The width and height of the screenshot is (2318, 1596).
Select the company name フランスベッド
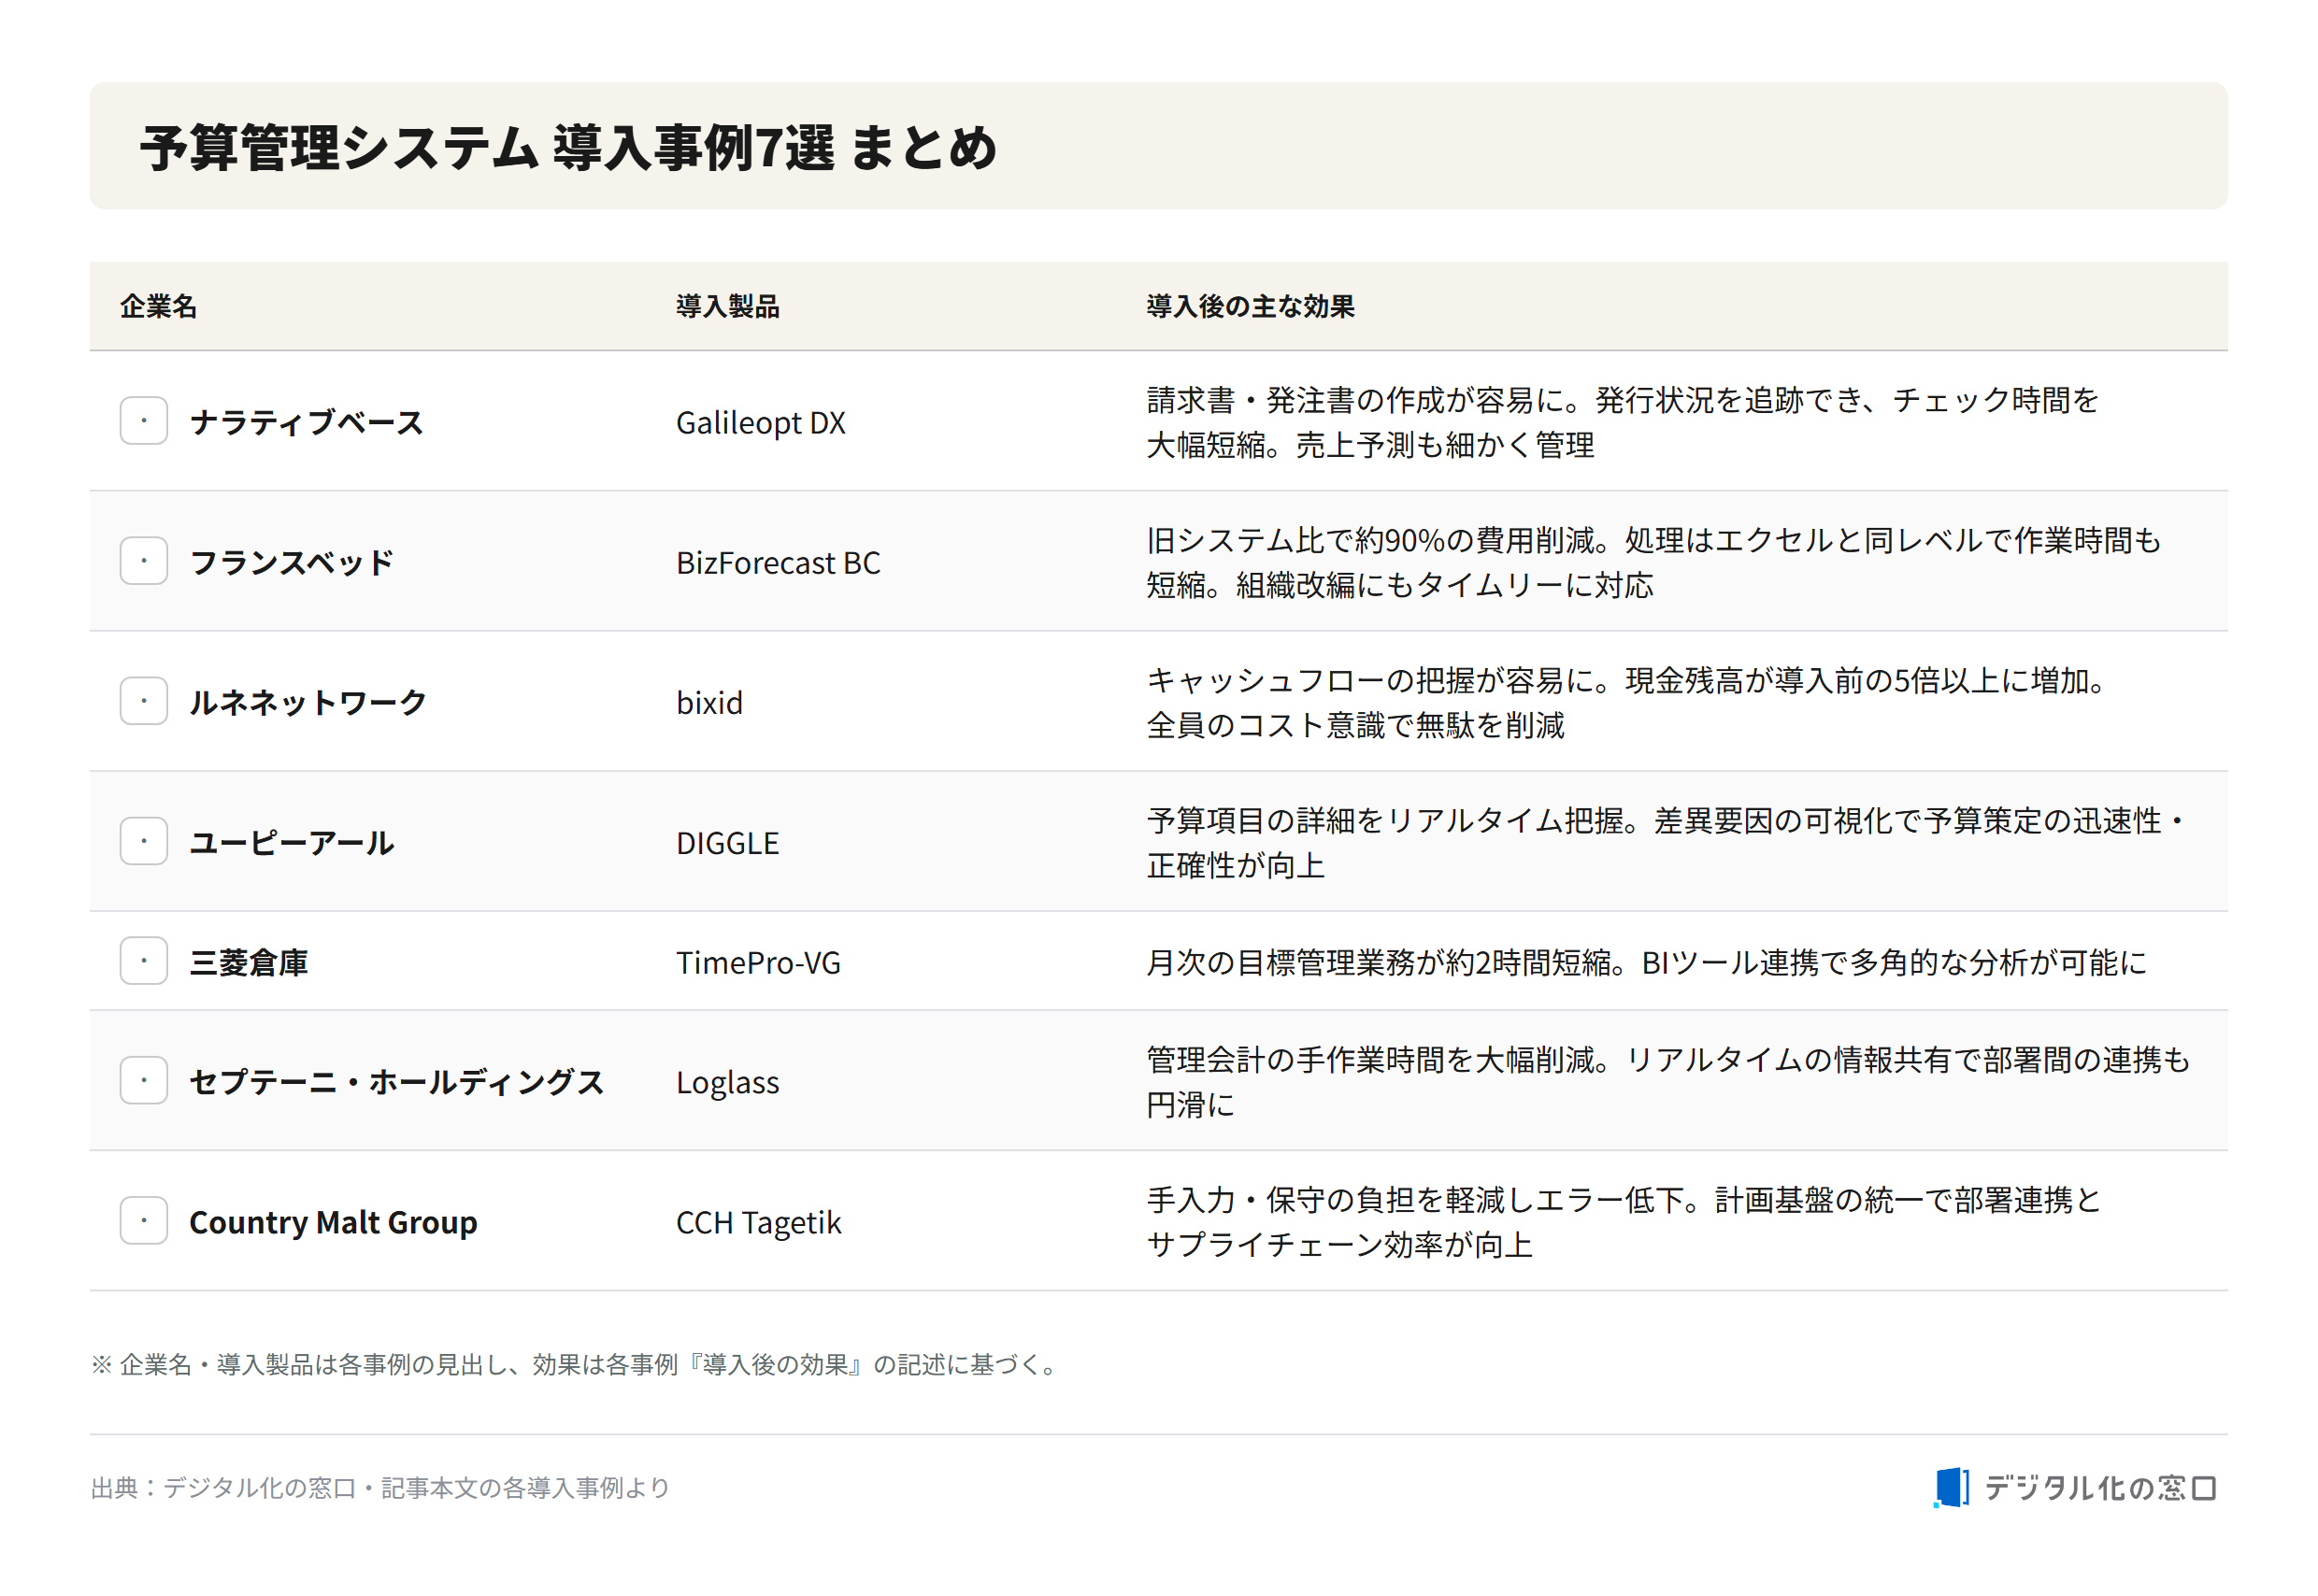(x=292, y=562)
